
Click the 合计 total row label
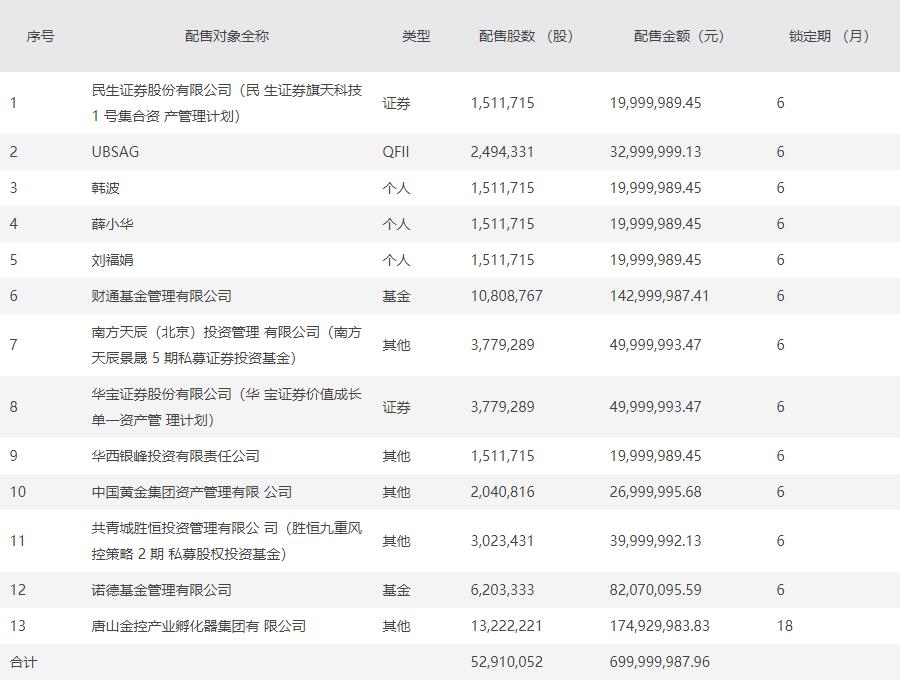(24, 662)
